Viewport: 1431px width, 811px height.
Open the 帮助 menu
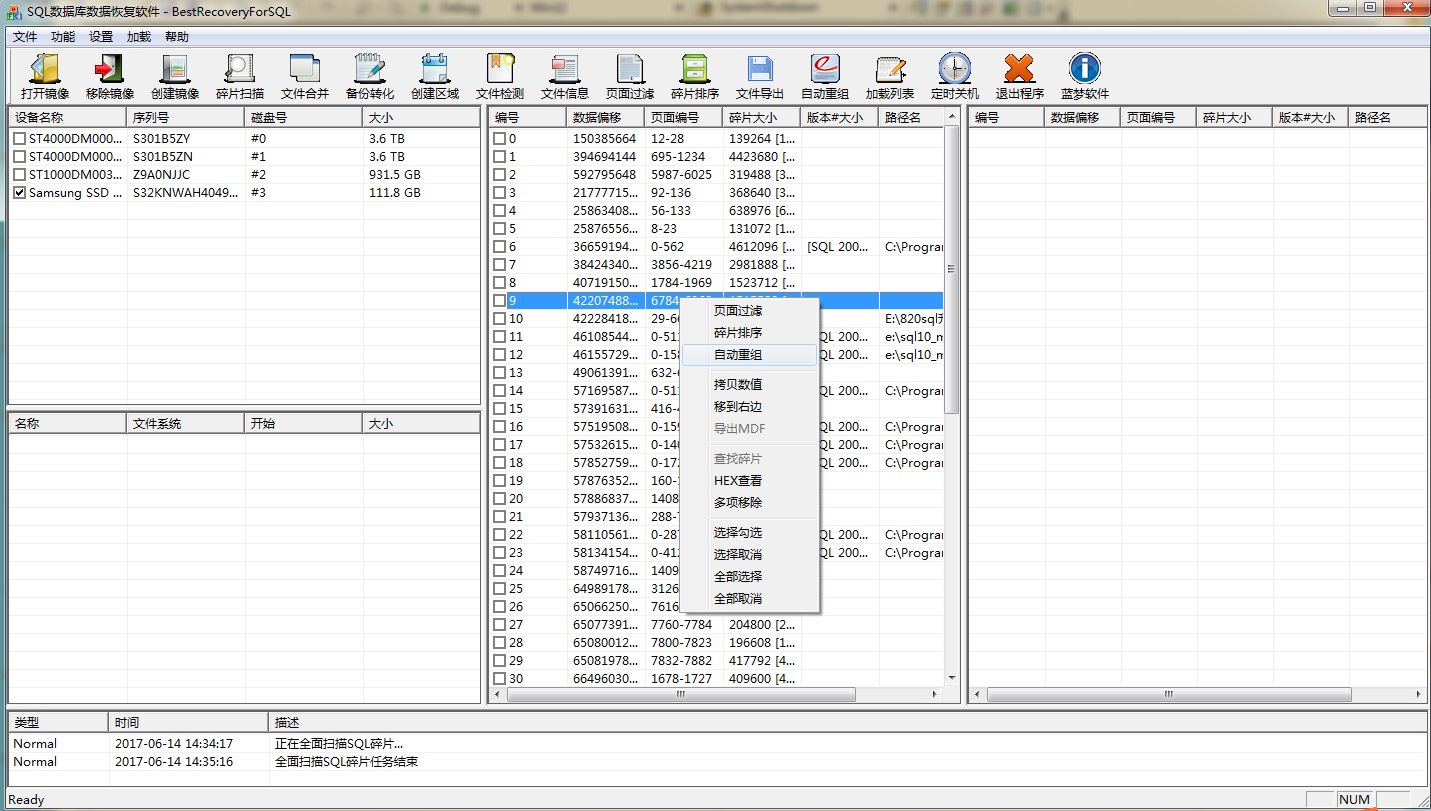pos(177,37)
